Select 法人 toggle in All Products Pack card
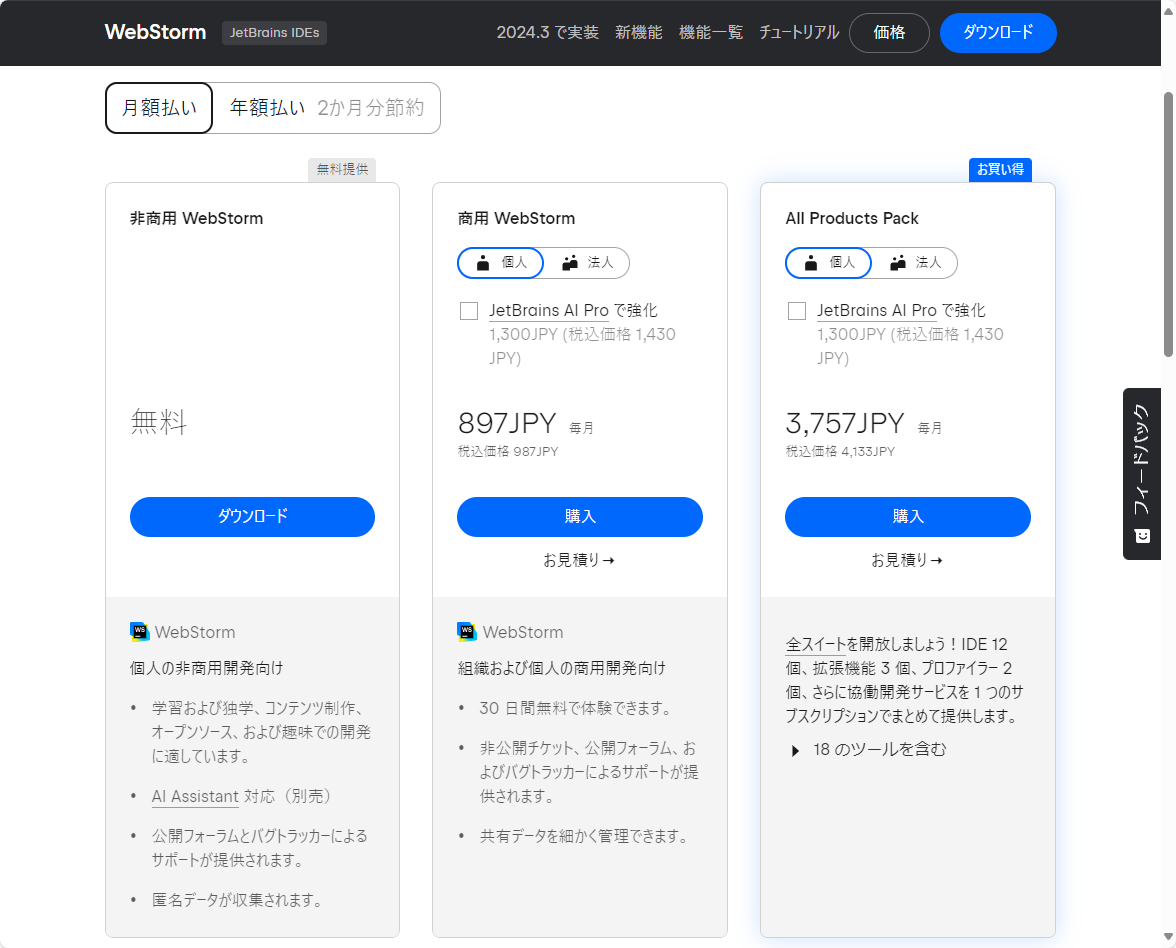1176x948 pixels. pos(915,262)
